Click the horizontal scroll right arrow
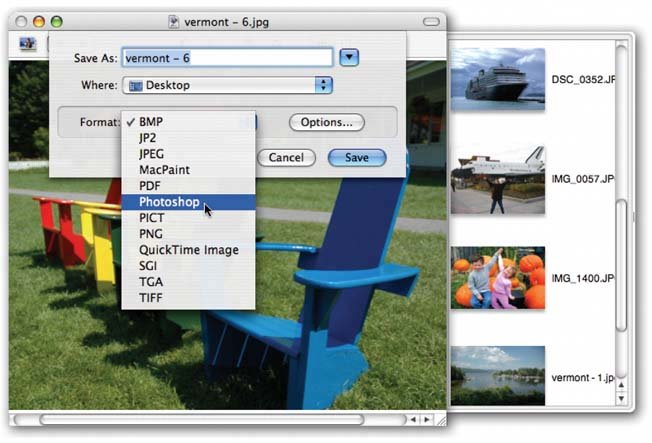This screenshot has height=443, width=652. pyautogui.click(x=427, y=419)
